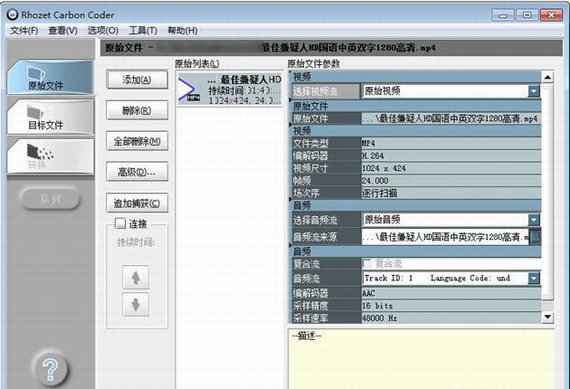Open the 选择音频流 dropdown
The height and width of the screenshot is (389, 570).
click(533, 220)
